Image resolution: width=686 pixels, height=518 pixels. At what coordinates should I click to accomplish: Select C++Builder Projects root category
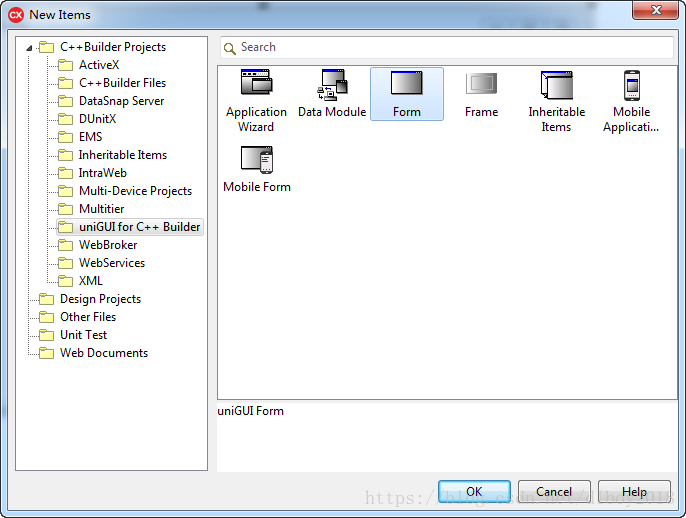(x=113, y=47)
